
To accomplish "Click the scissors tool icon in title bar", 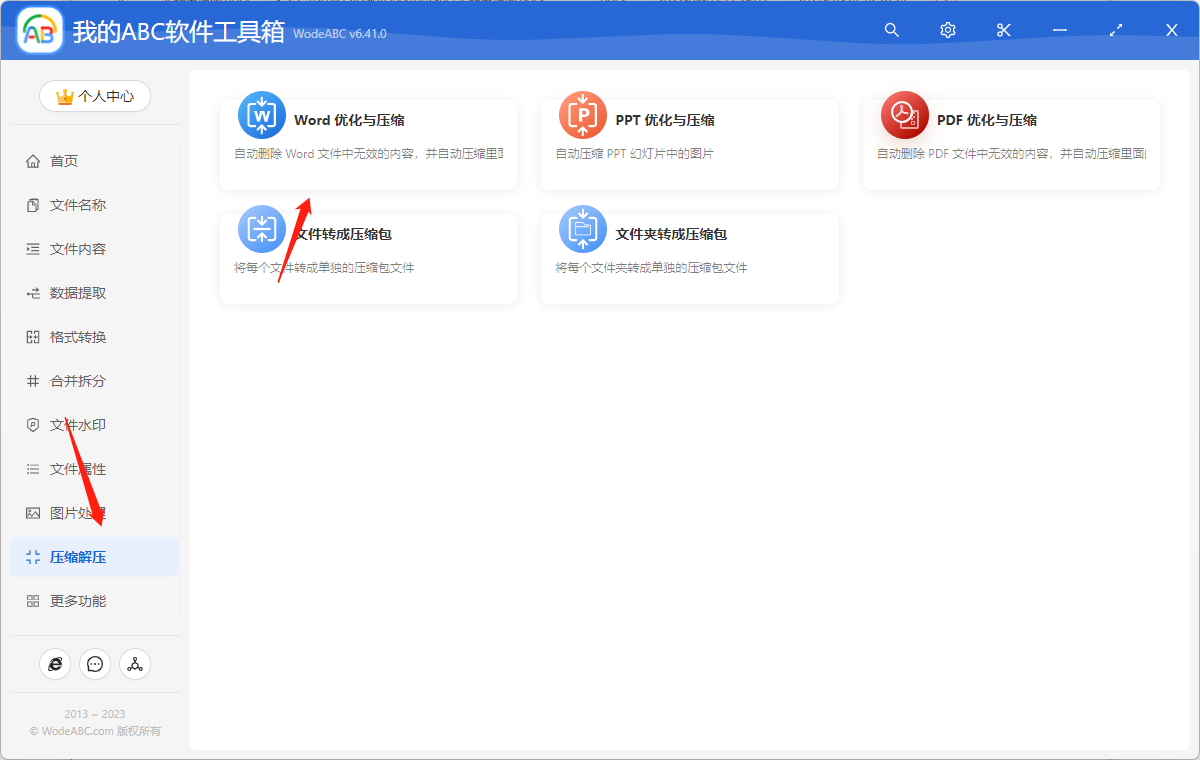I will tap(1003, 30).
